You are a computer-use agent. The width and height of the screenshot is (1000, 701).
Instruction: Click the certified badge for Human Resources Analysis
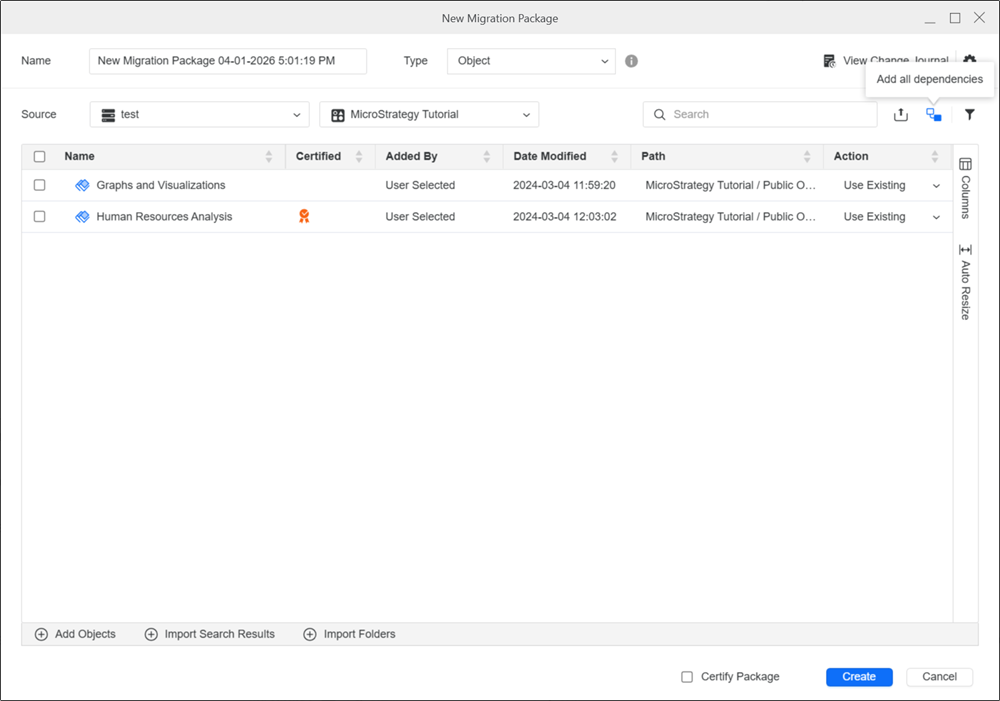304,216
